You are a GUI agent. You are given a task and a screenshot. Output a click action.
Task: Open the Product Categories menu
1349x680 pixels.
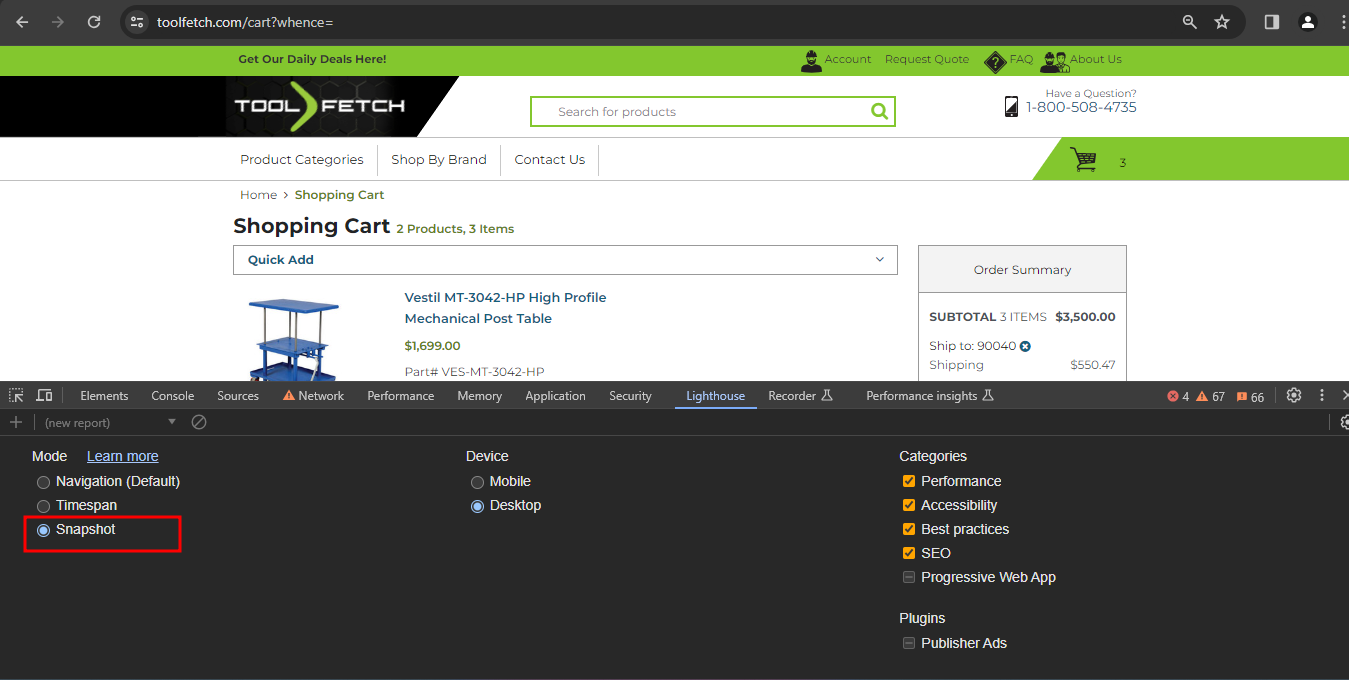click(302, 160)
